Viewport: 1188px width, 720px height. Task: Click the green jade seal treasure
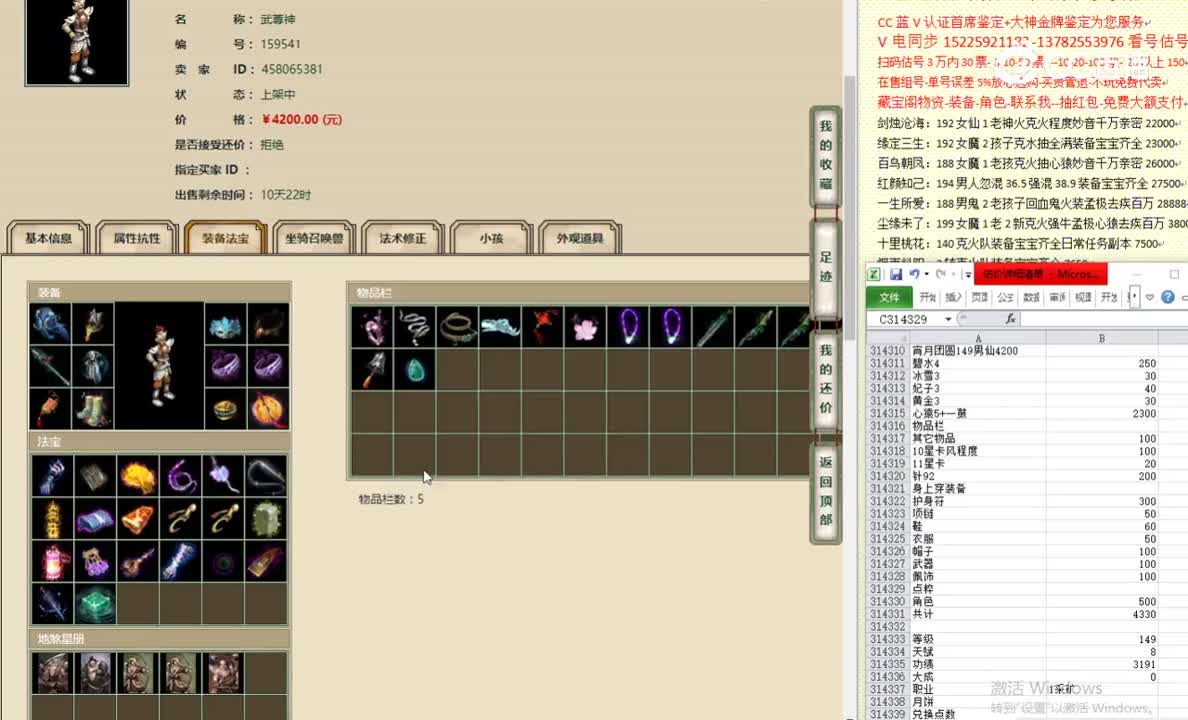point(95,604)
